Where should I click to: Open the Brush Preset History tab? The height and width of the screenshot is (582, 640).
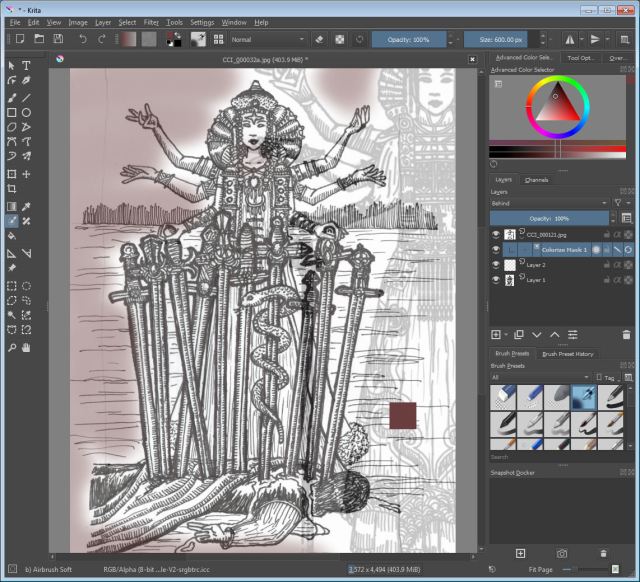coord(568,354)
